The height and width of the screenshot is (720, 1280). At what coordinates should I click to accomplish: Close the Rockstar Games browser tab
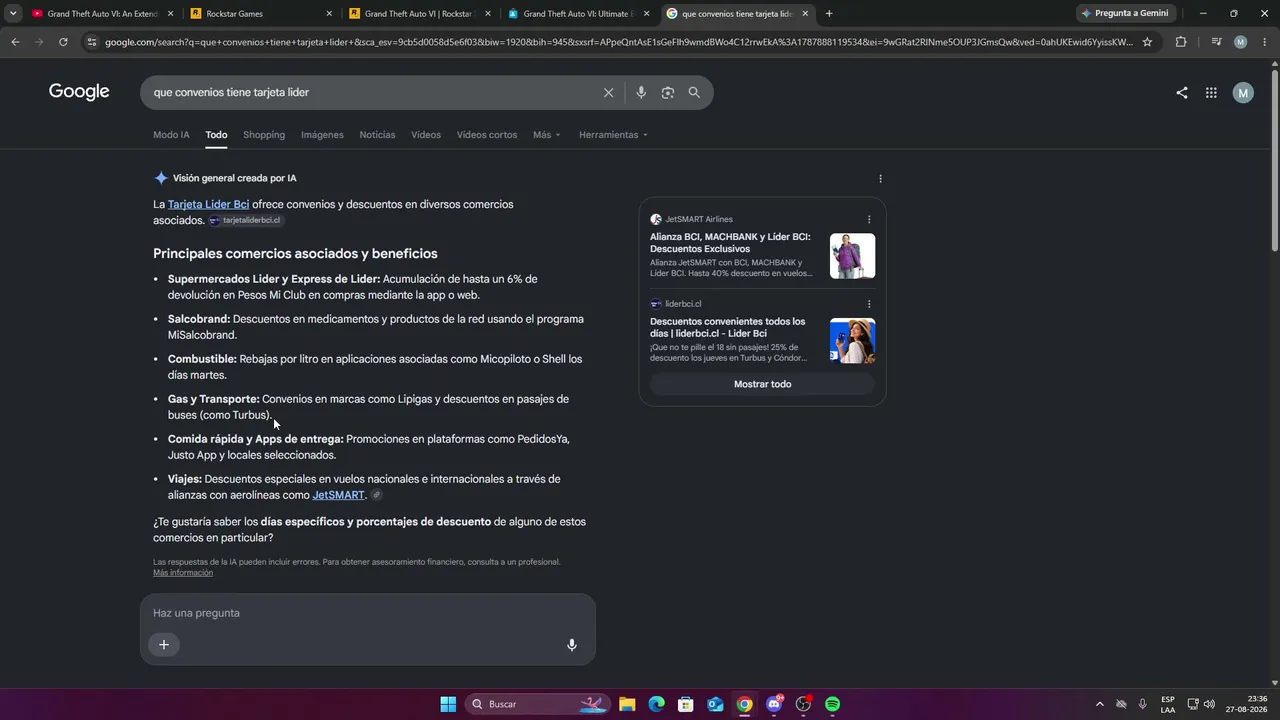pyautogui.click(x=329, y=14)
